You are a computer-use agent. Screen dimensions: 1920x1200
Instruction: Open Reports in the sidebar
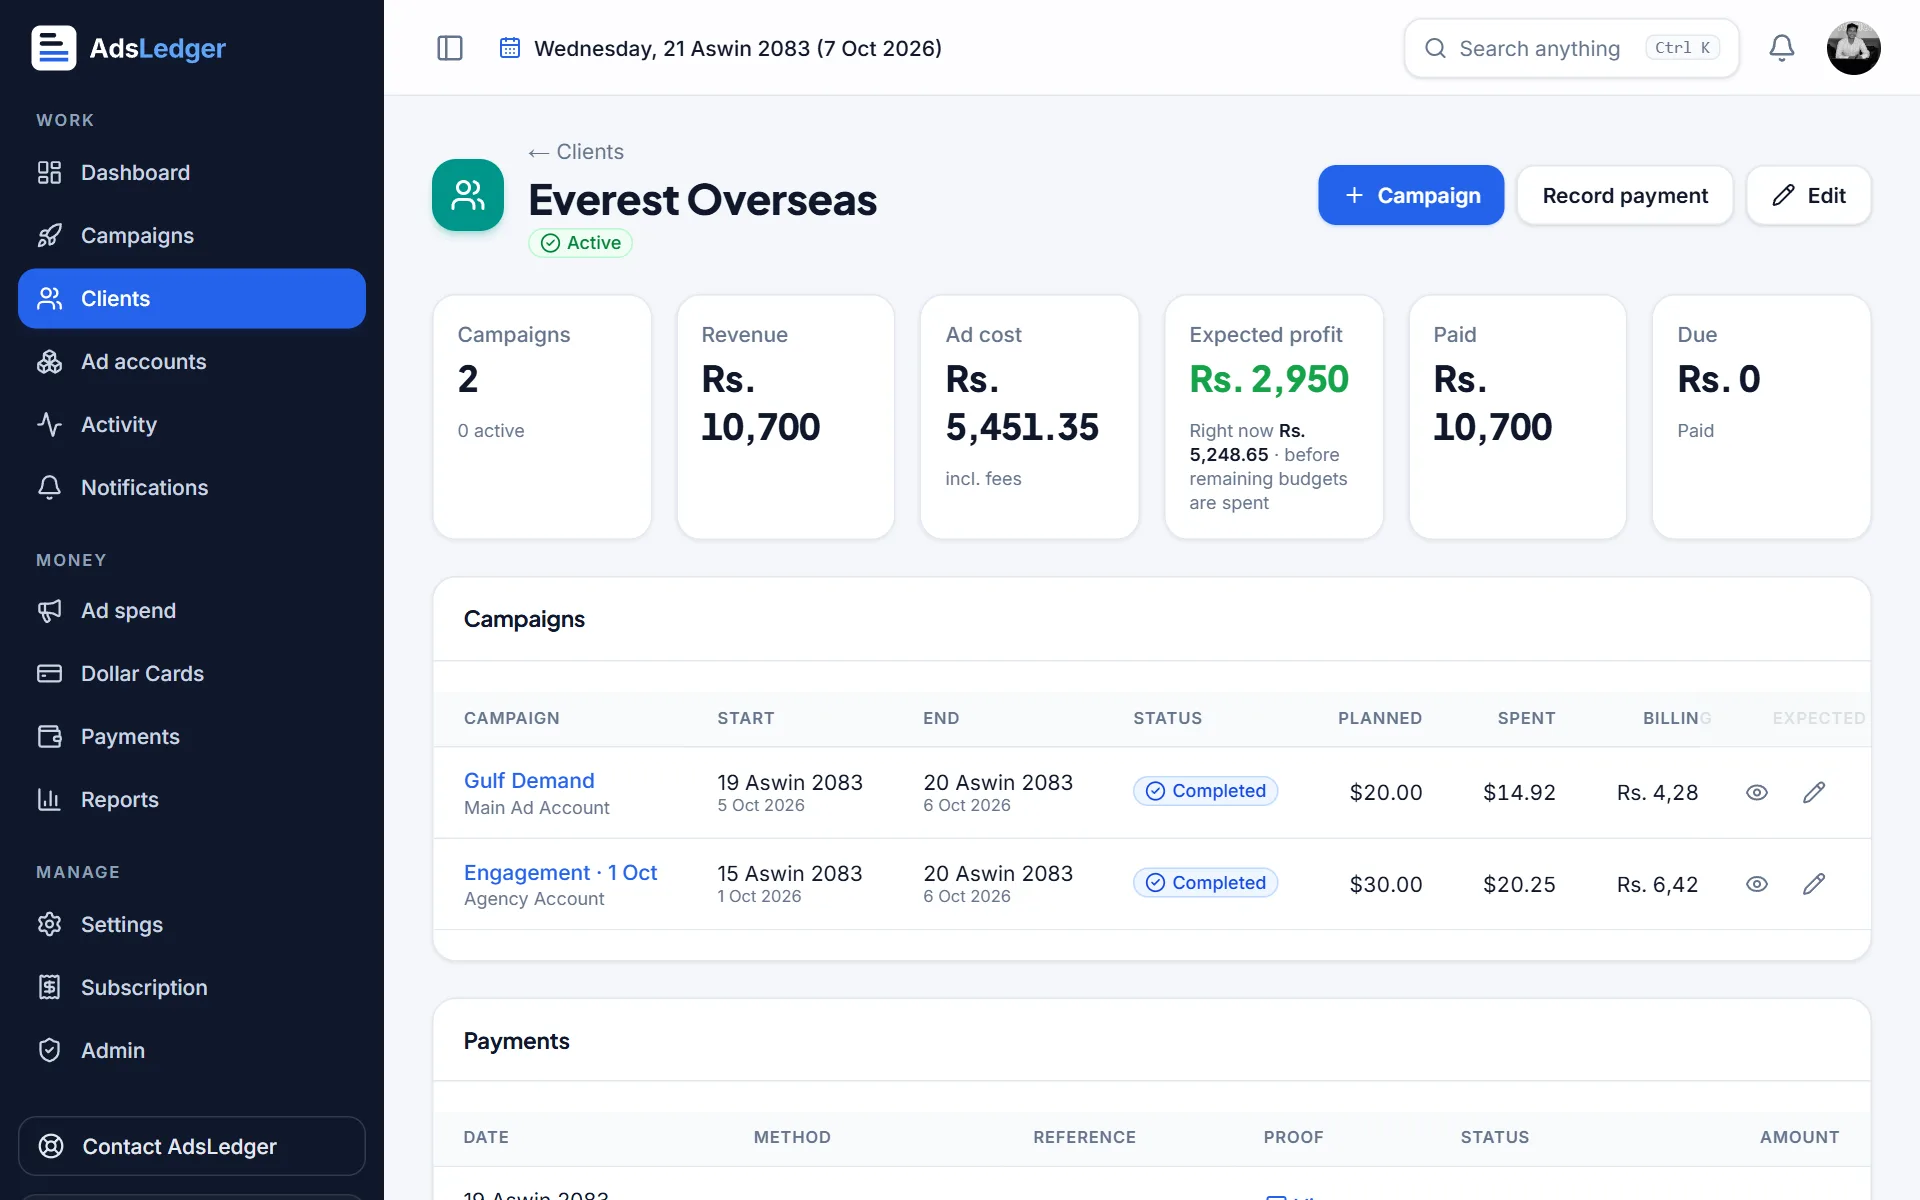[x=192, y=800]
